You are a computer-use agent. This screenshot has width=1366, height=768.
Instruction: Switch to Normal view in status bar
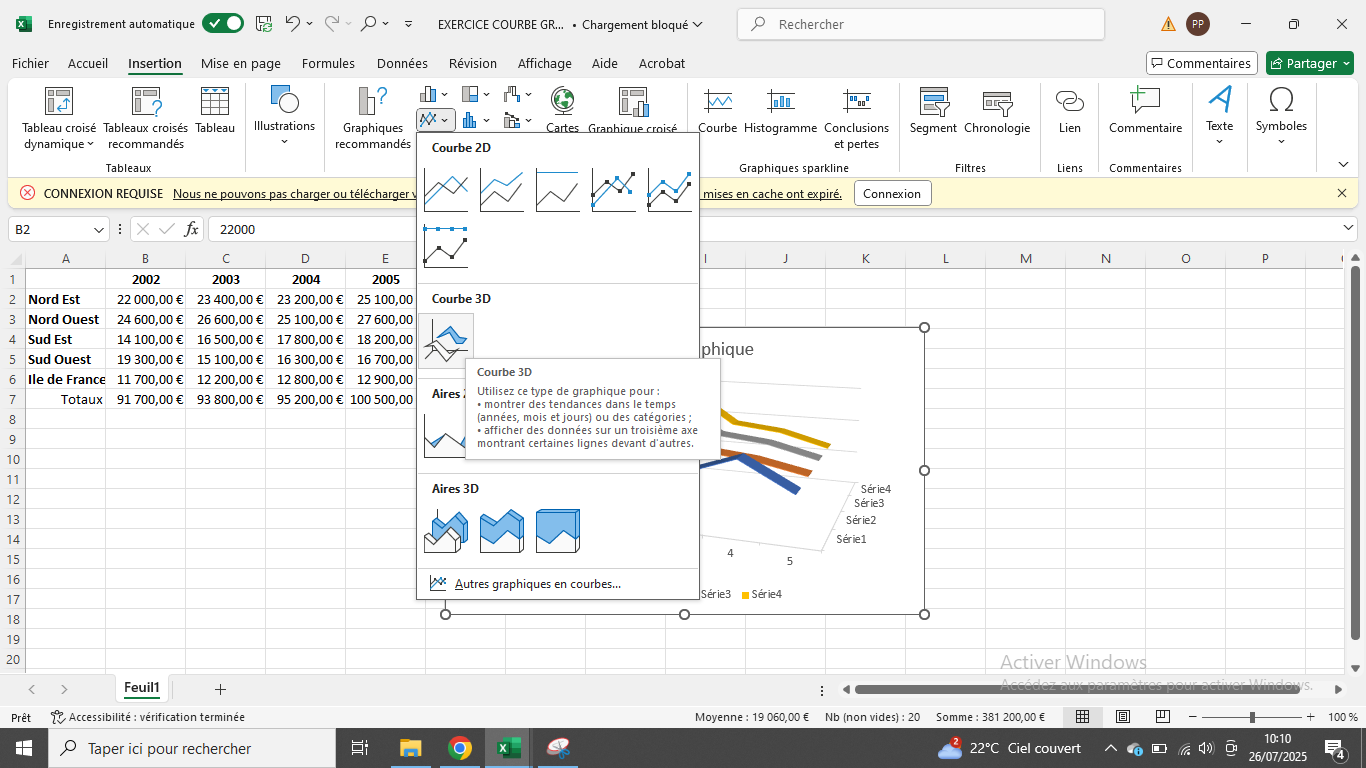pyautogui.click(x=1082, y=717)
